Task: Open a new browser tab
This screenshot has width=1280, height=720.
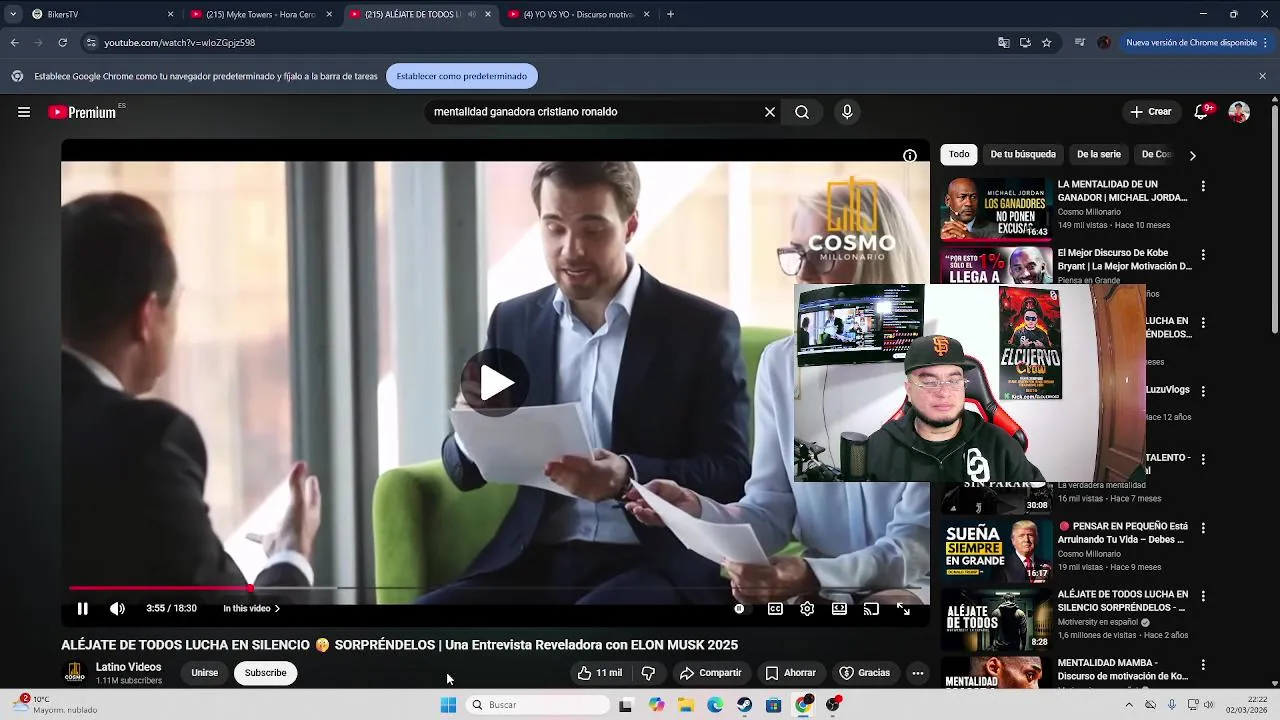Action: 670,14
